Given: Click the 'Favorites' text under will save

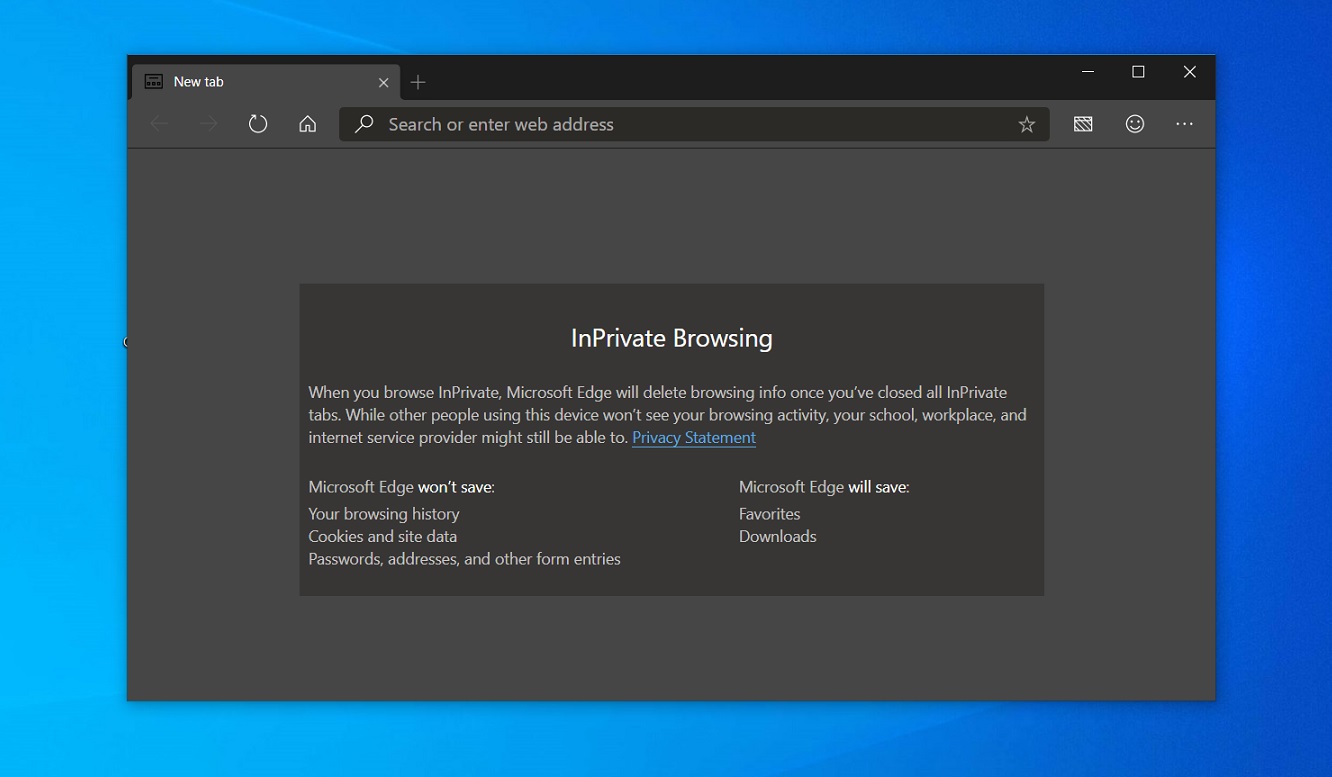Looking at the screenshot, I should click(x=769, y=514).
